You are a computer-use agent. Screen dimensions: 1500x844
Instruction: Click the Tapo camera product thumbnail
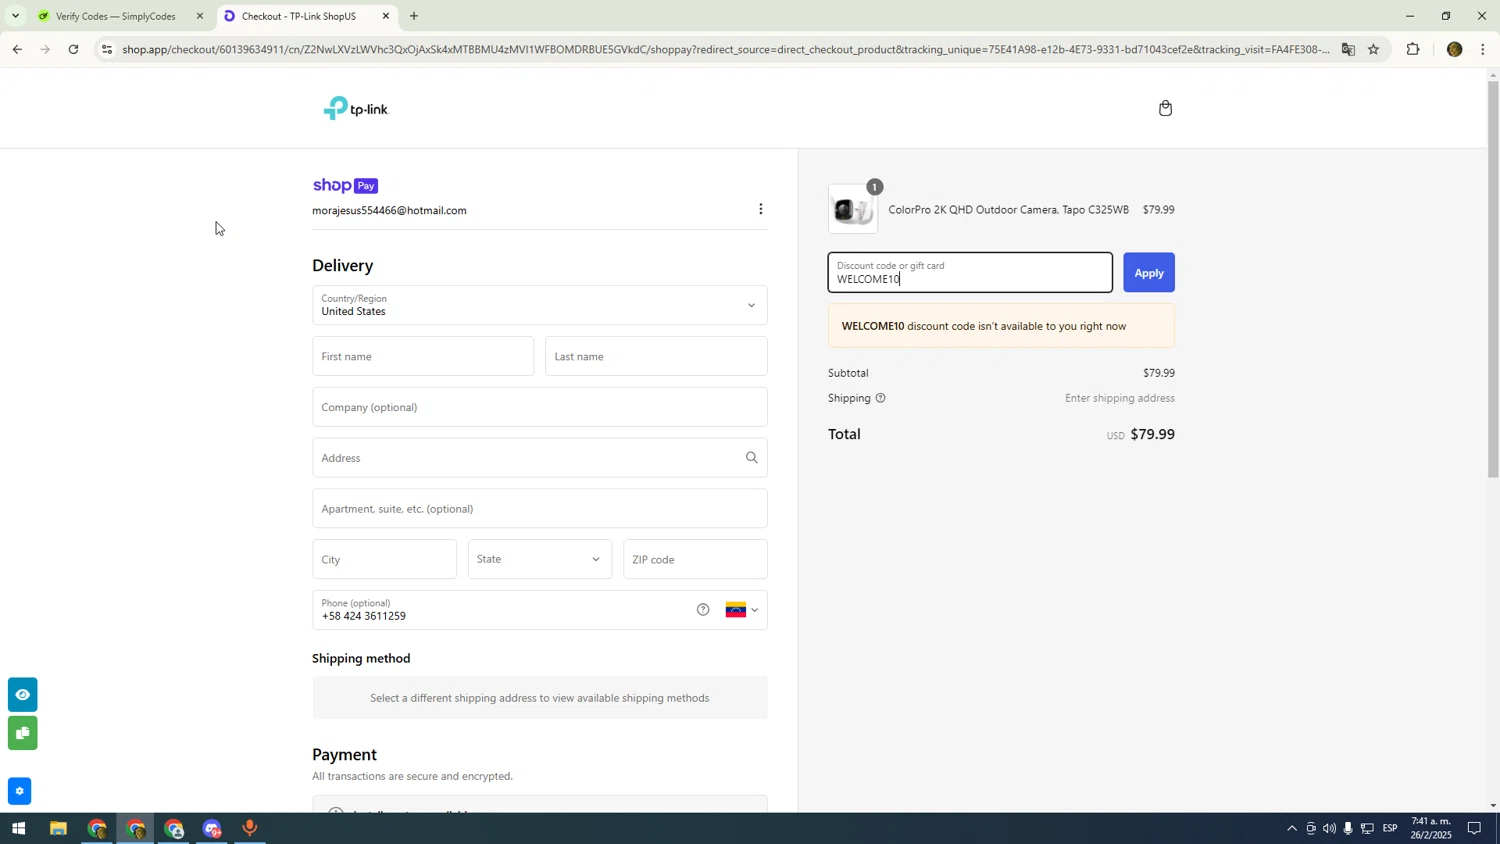[x=853, y=209]
